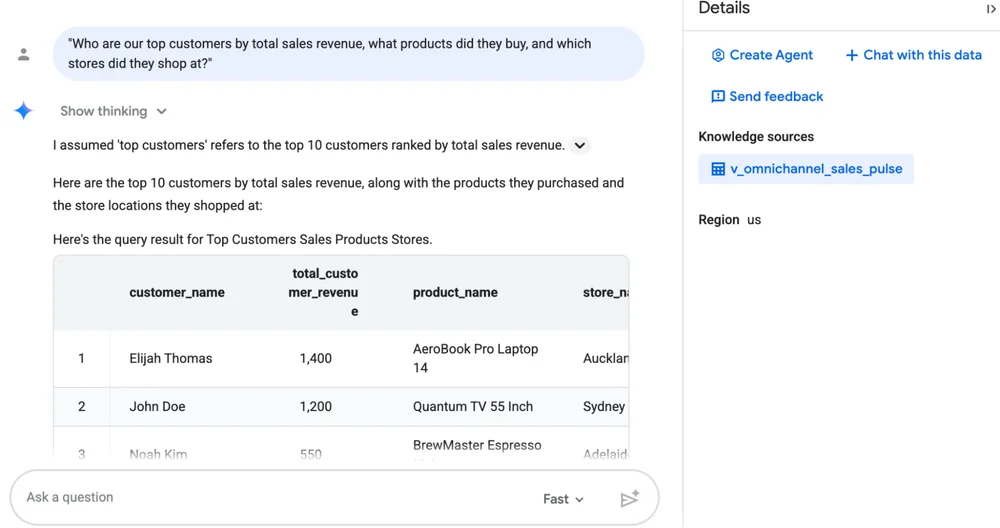Viewport: 1000px width, 528px height.
Task: Click the Adelaide store cell
Action: pos(605,454)
